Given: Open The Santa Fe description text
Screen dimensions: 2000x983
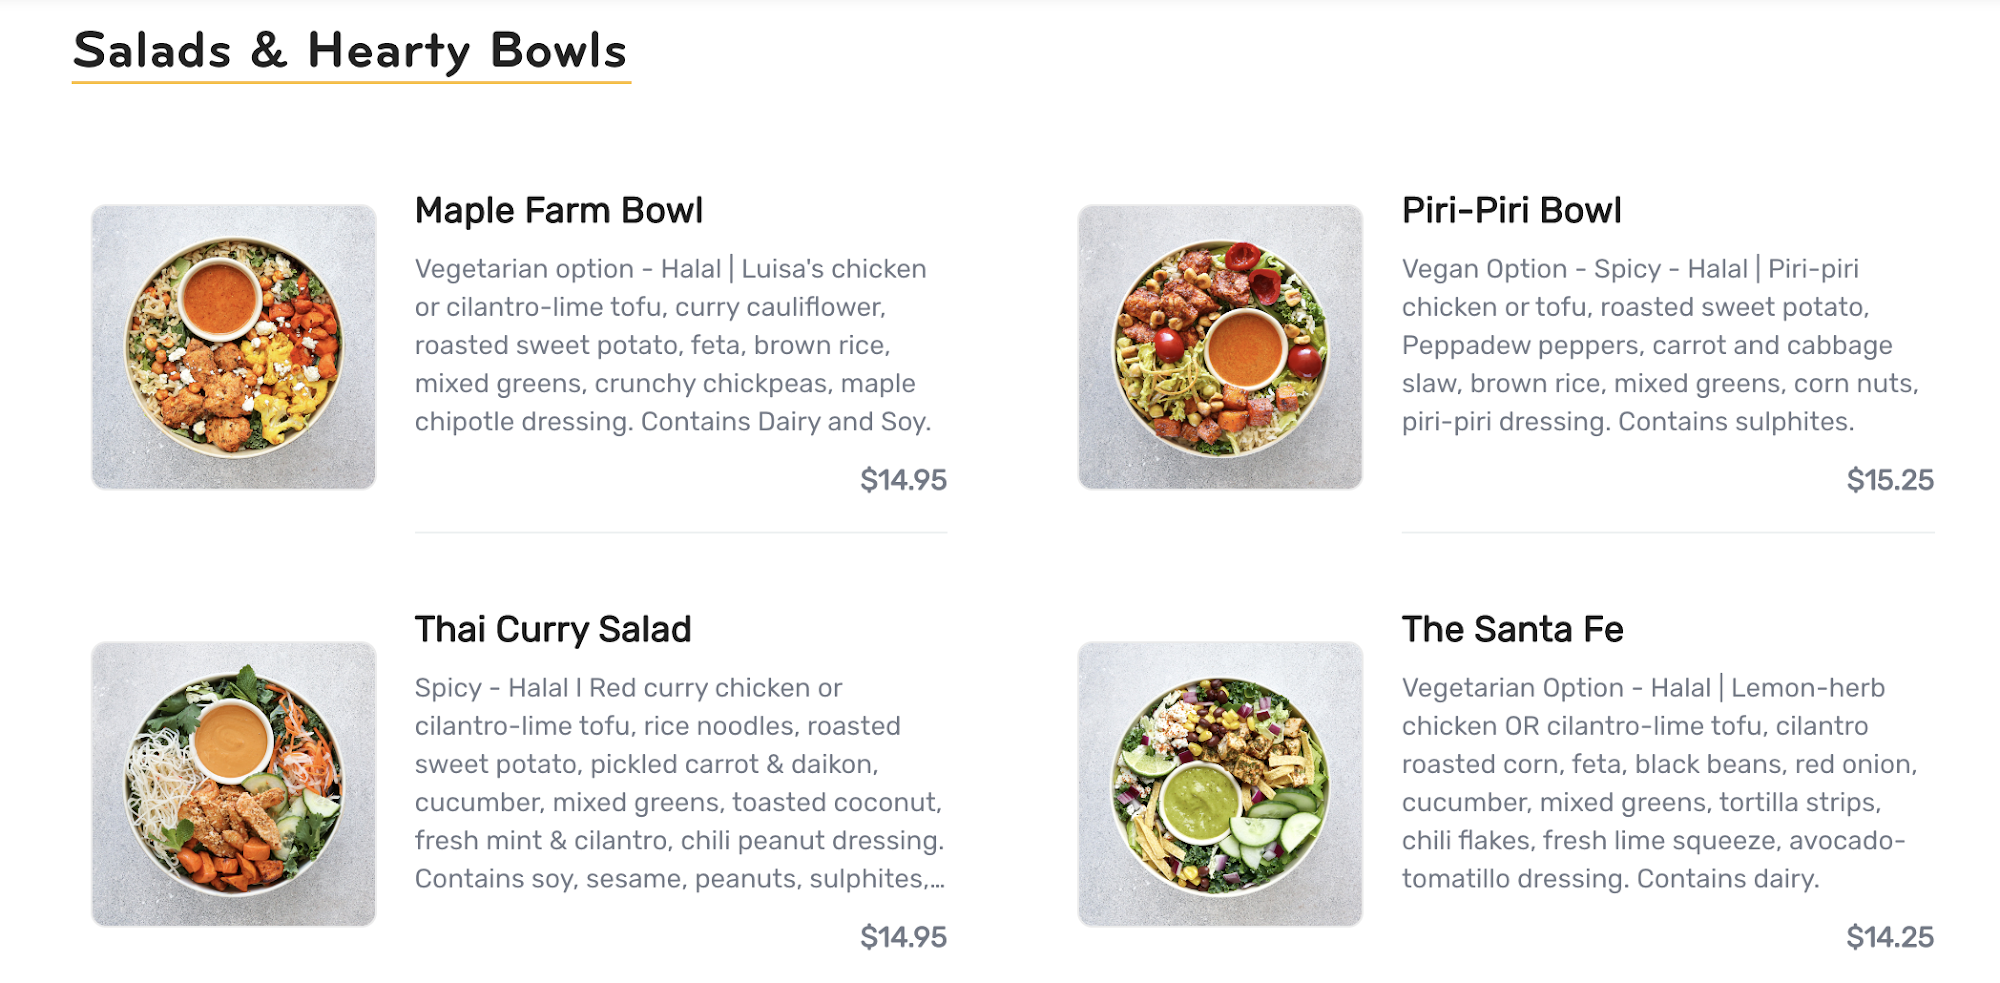Looking at the screenshot, I should point(1659,783).
